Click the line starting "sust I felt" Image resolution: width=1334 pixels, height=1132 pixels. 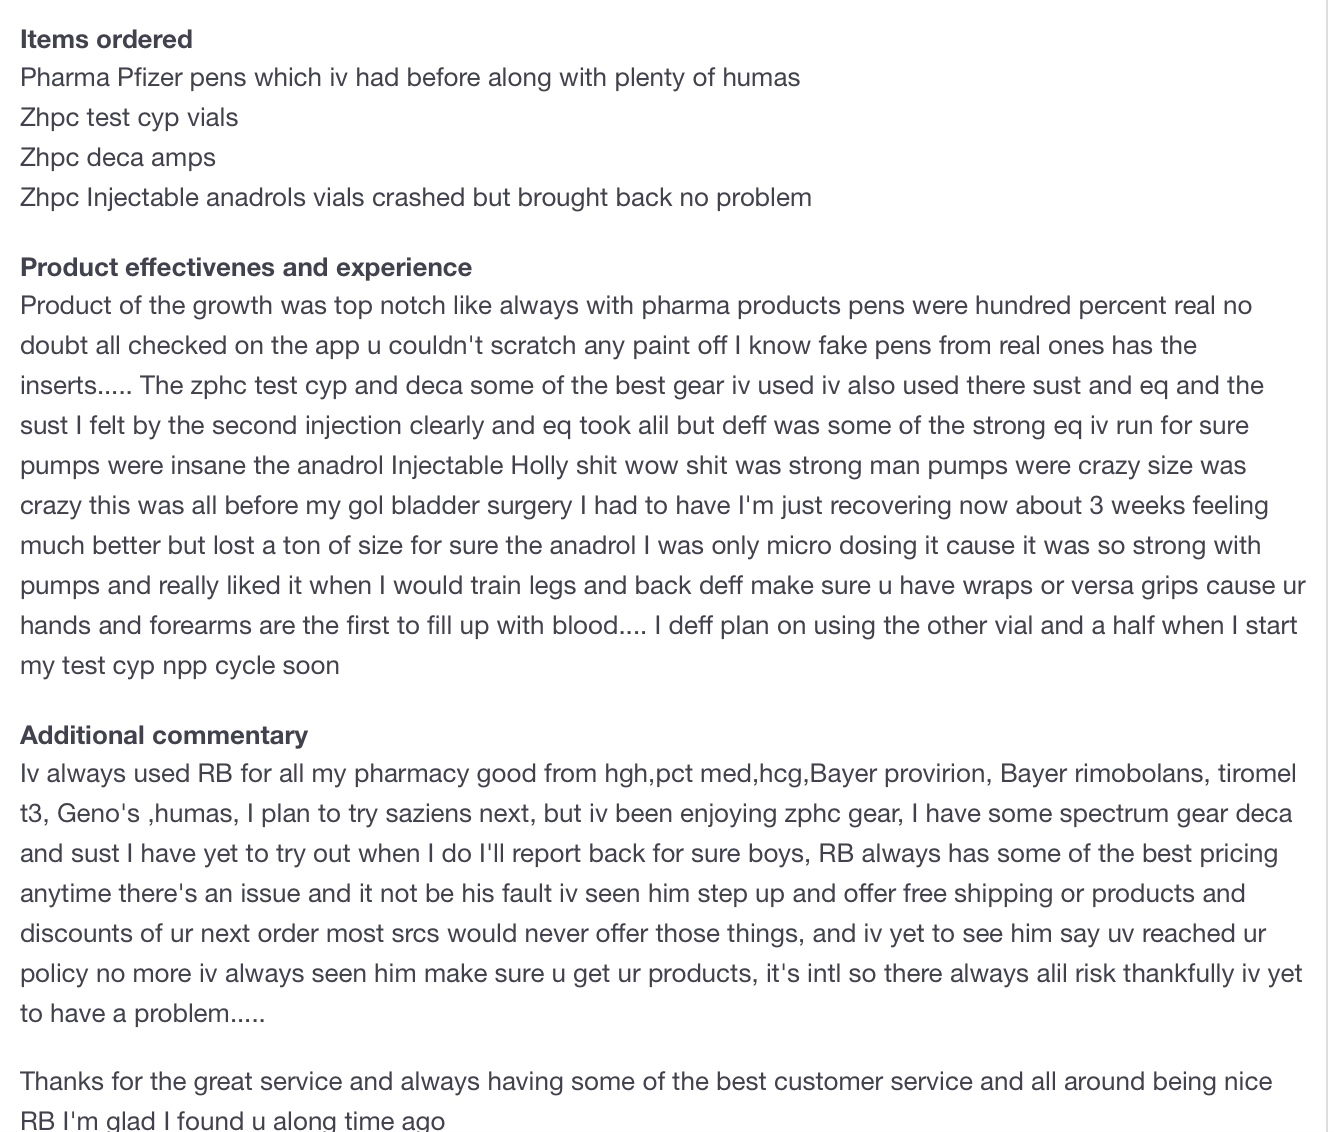(x=634, y=426)
